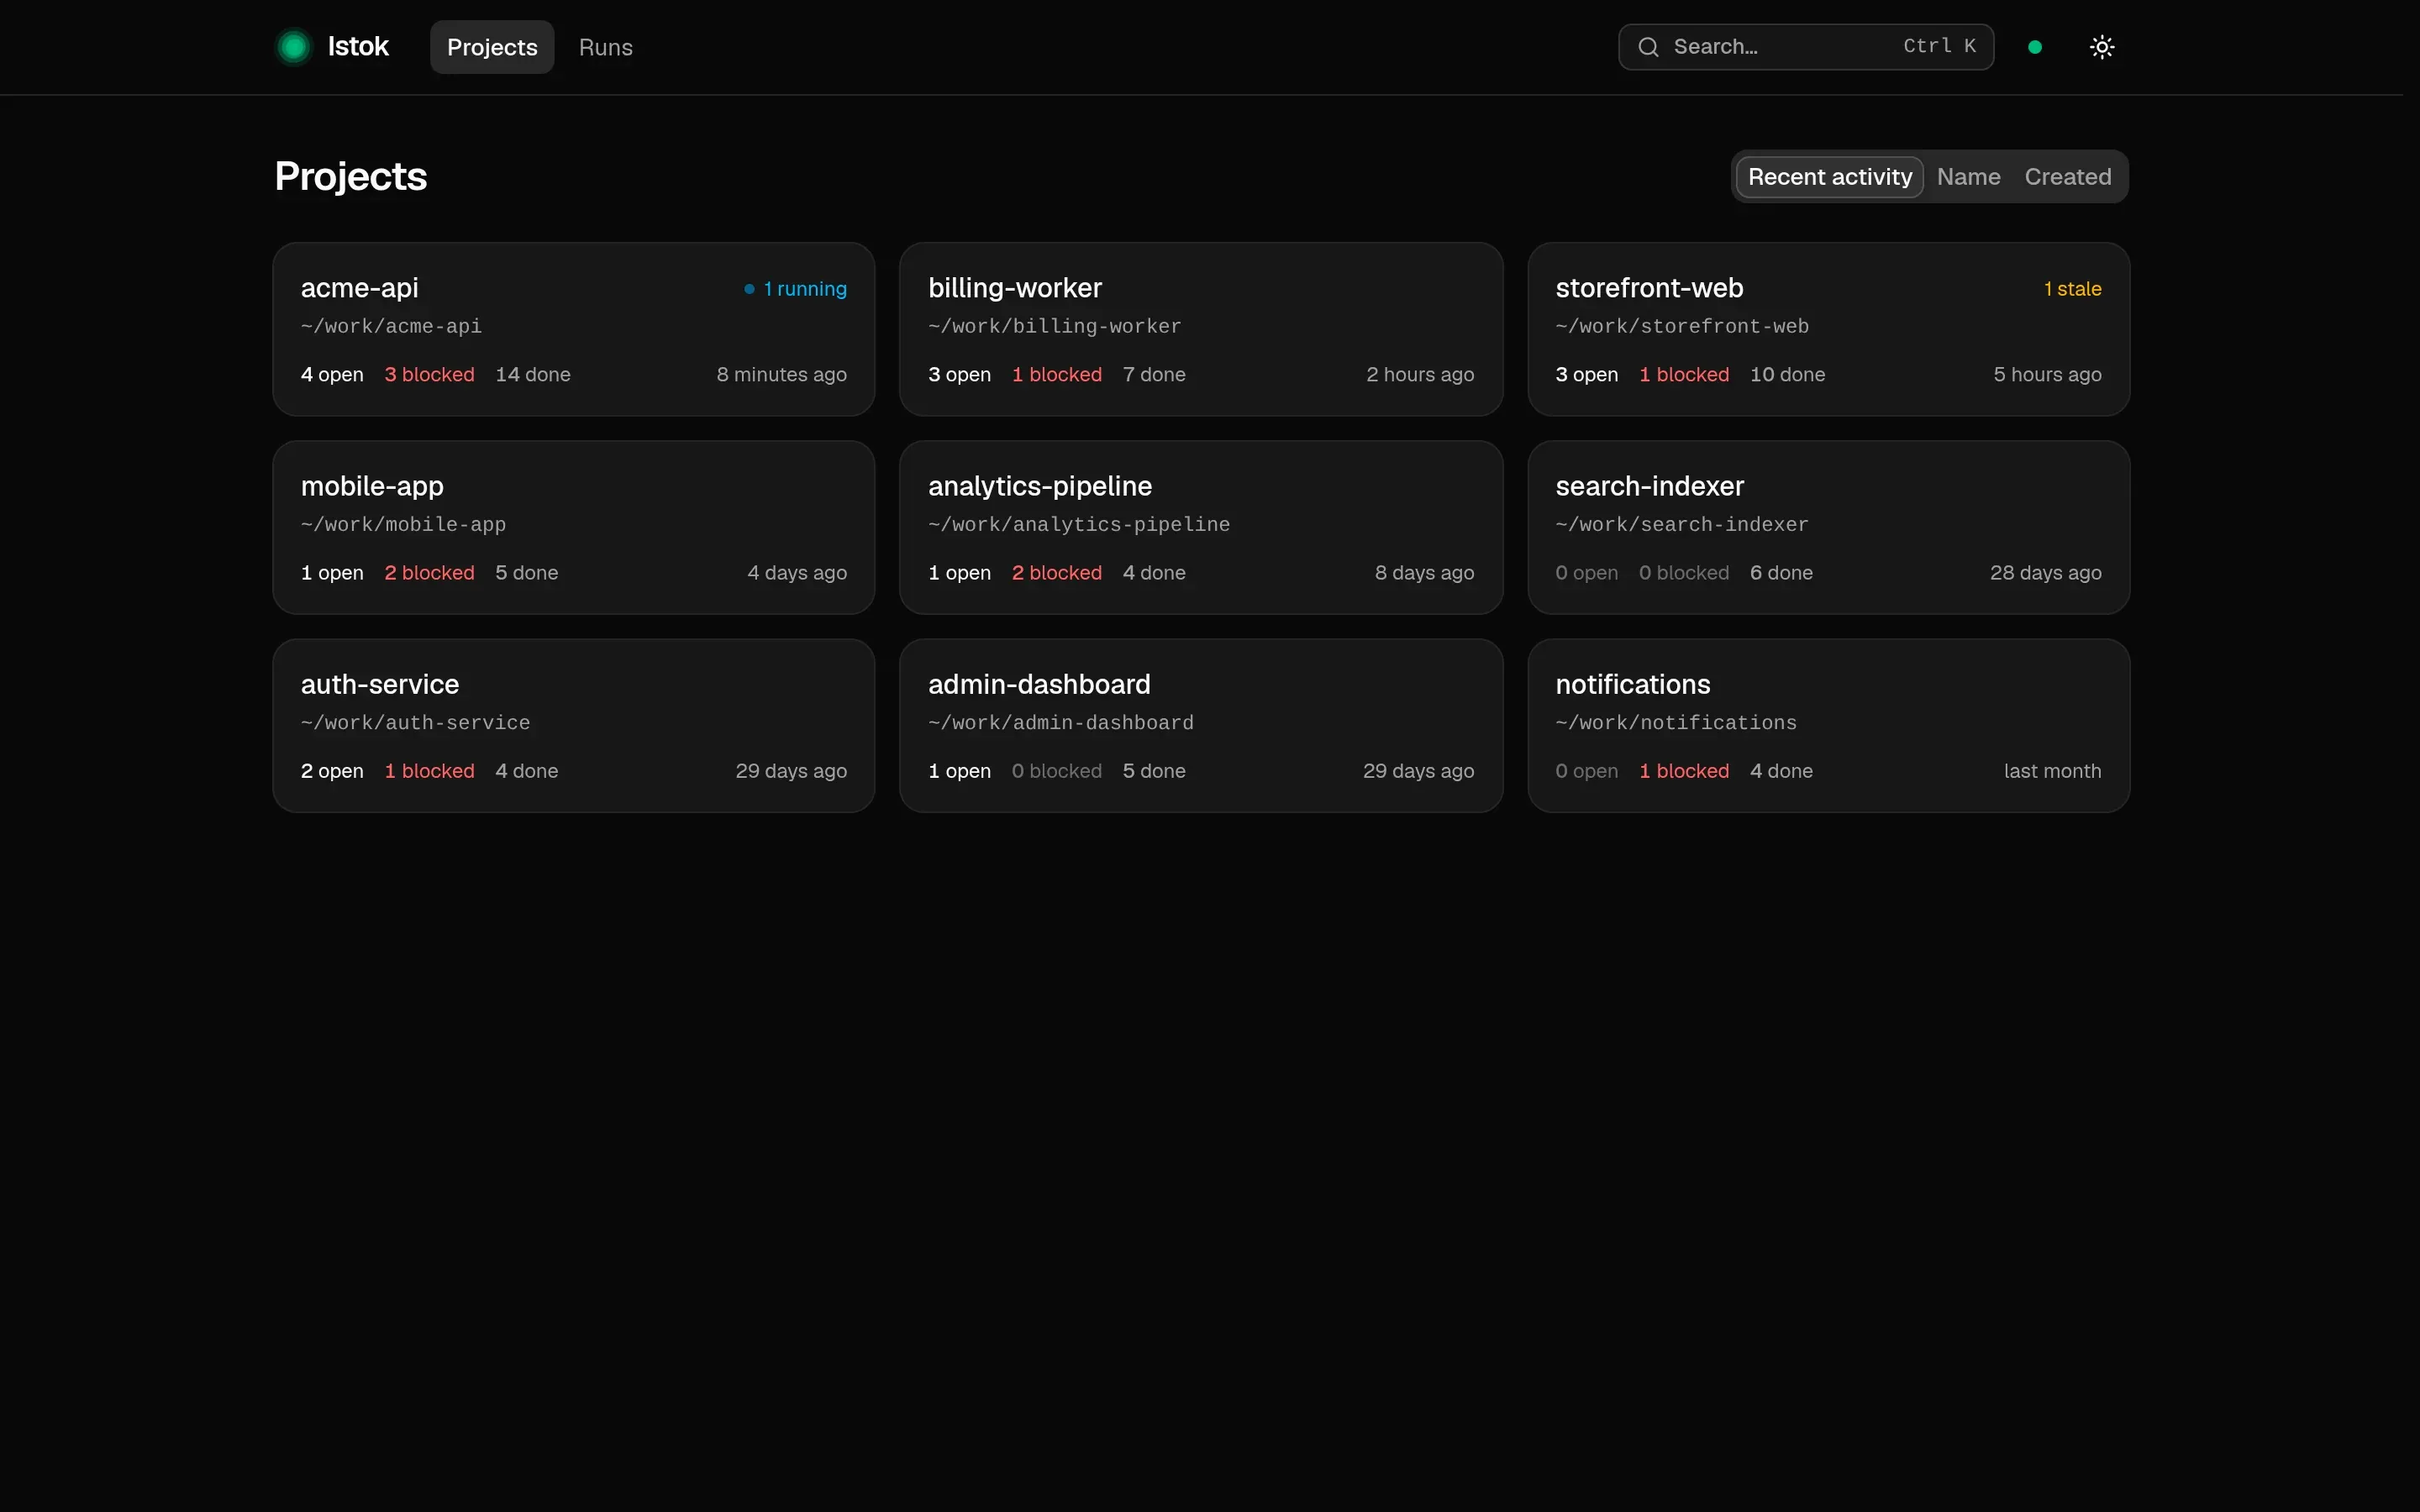Click the ~/work/mobile-app path
The width and height of the screenshot is (2420, 1512).
pos(403,525)
